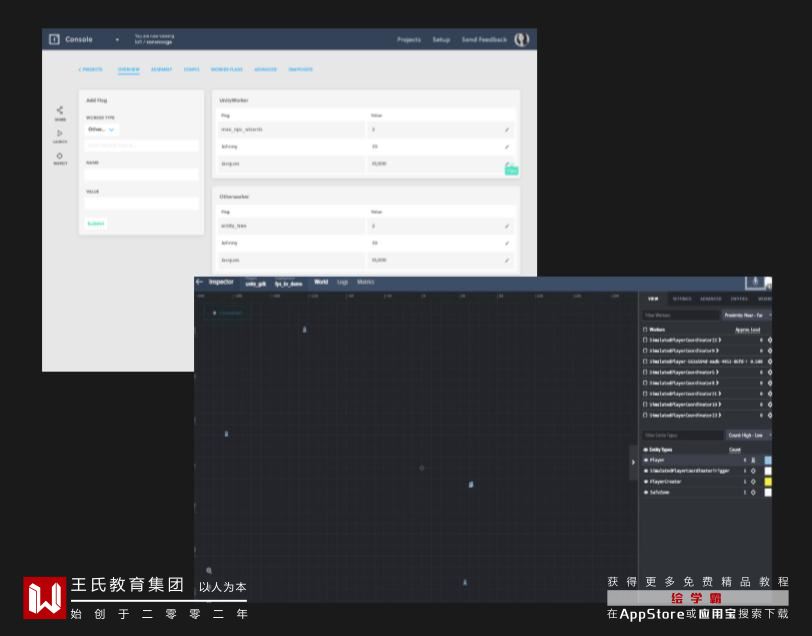Image resolution: width=812 pixels, height=636 pixels.
Task: Edit the 10,000 flag in UnityWorker table
Action: [x=507, y=164]
